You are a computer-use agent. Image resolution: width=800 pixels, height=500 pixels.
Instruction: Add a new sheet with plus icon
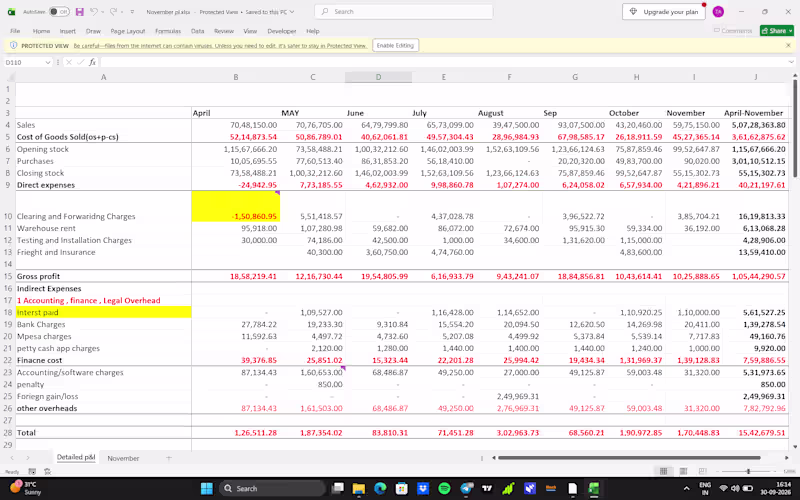[169, 458]
